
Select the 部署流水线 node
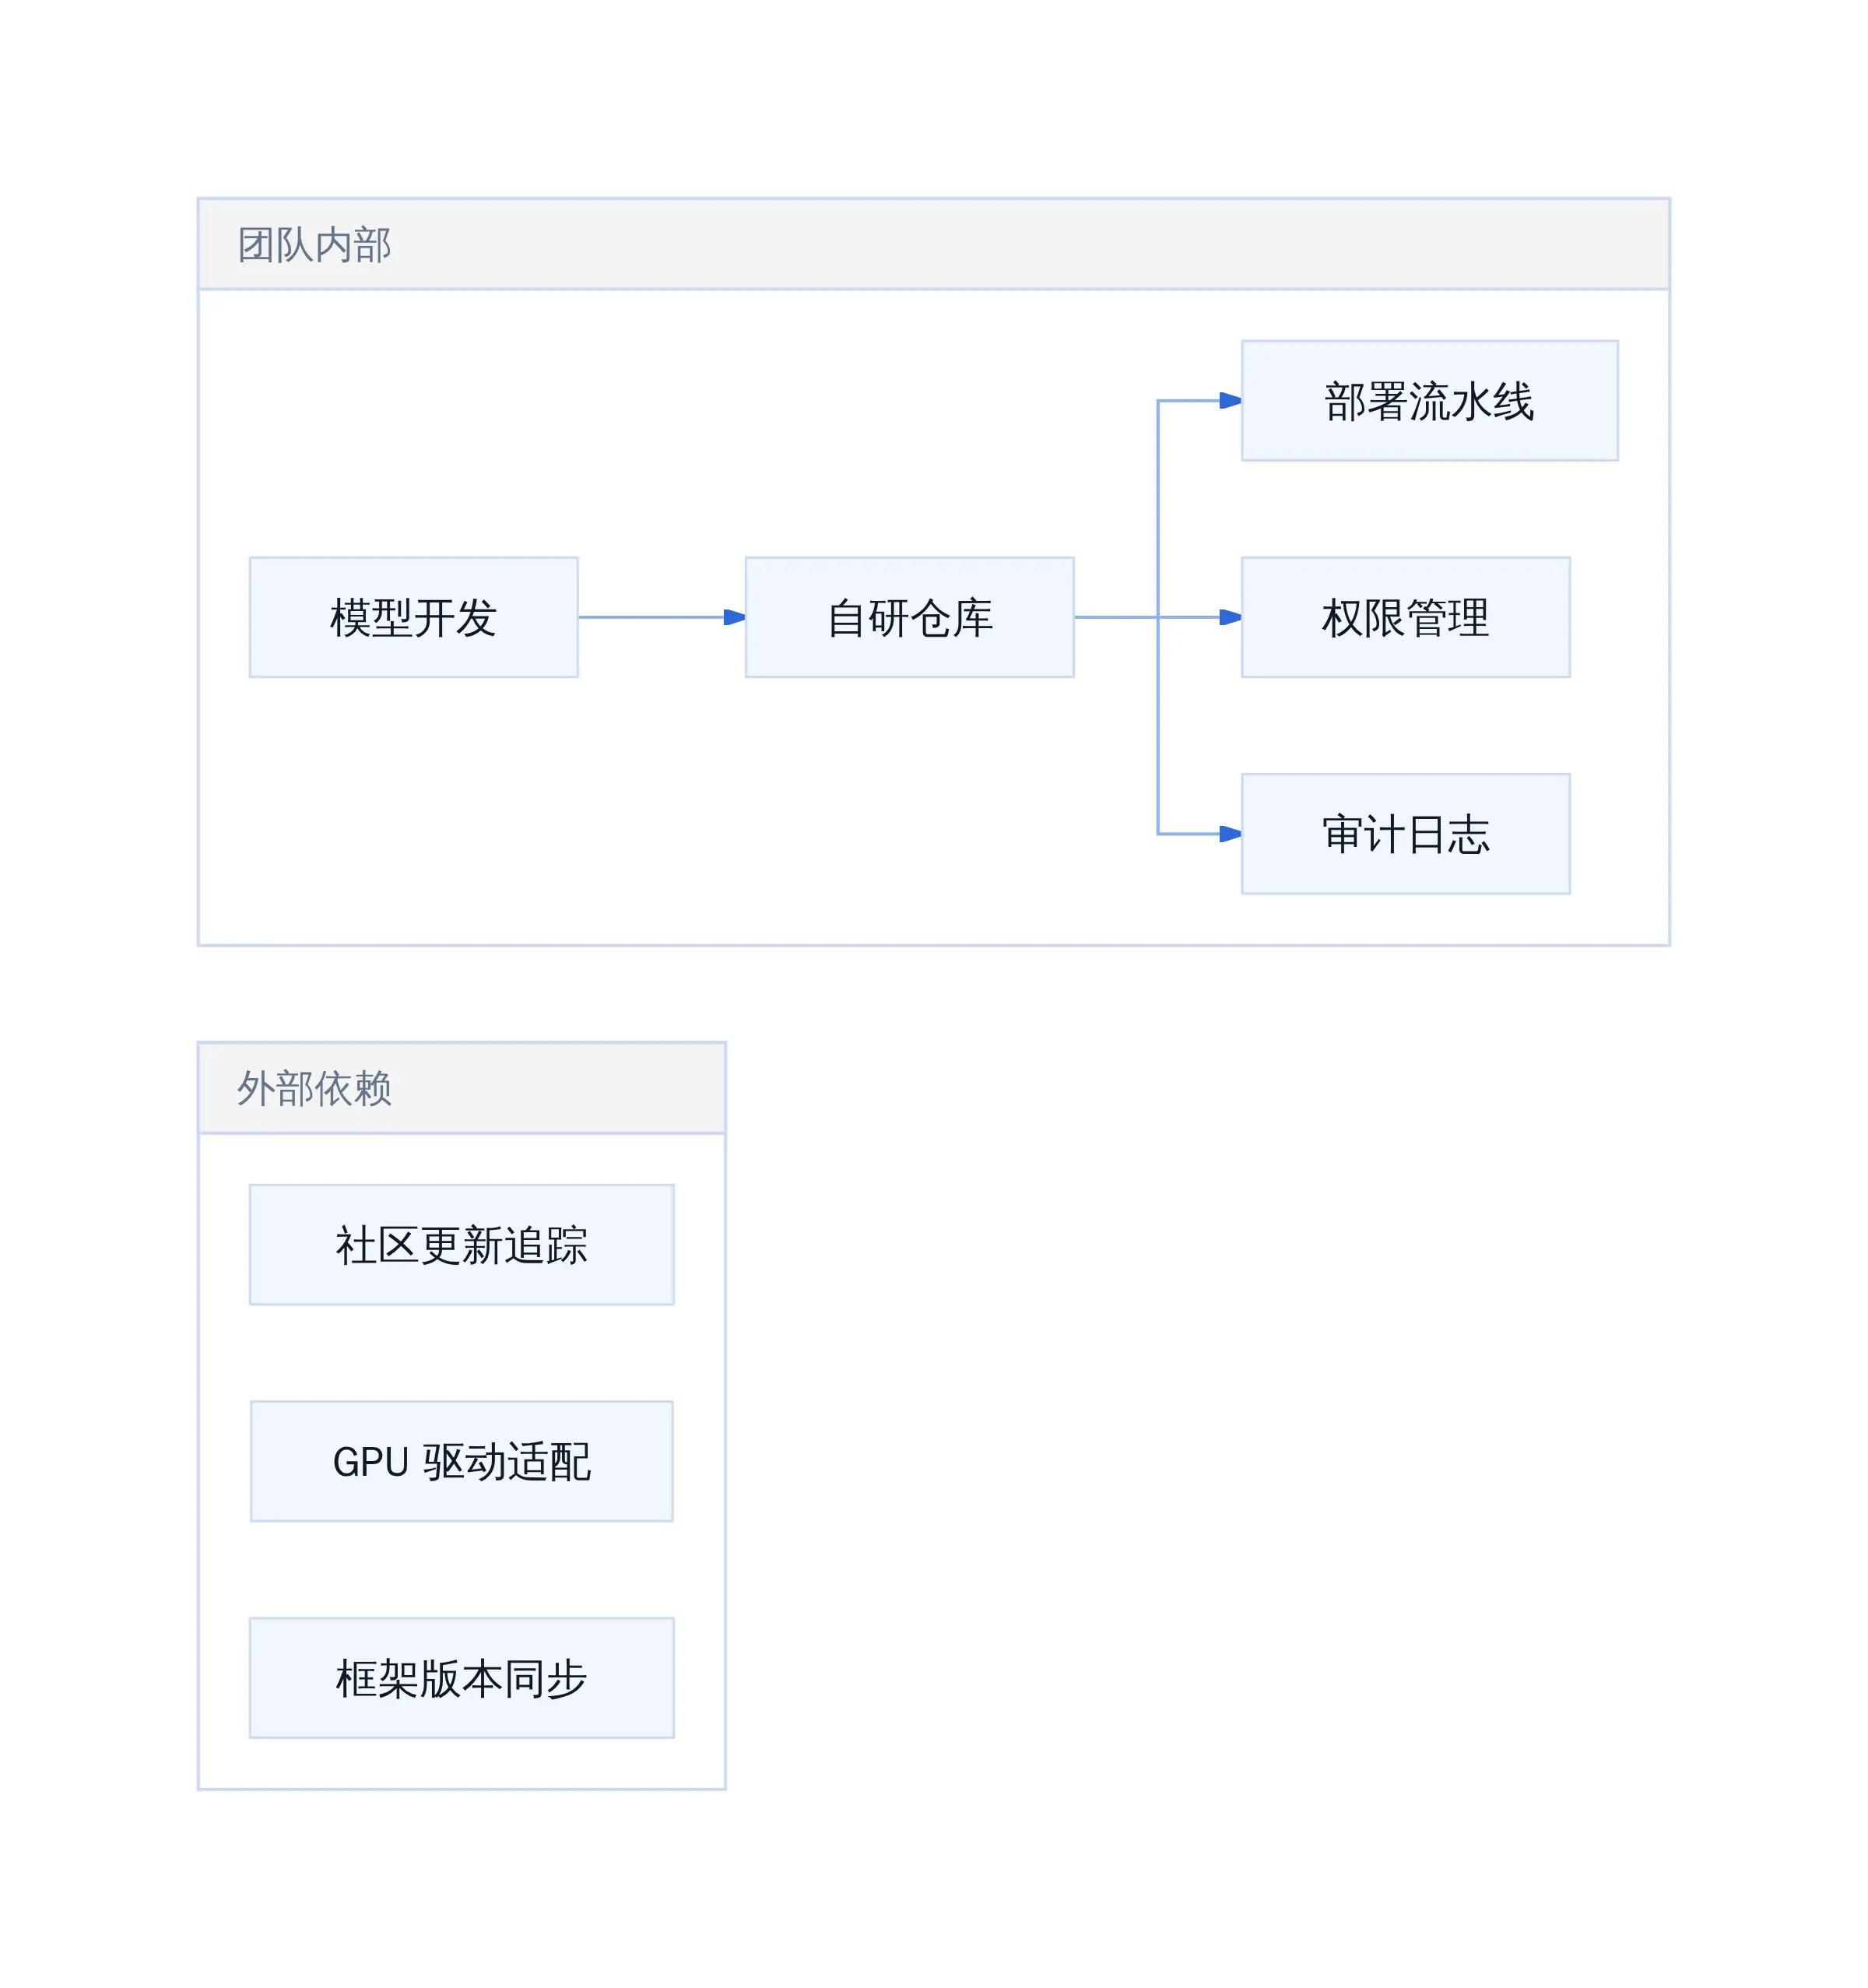coord(1429,400)
